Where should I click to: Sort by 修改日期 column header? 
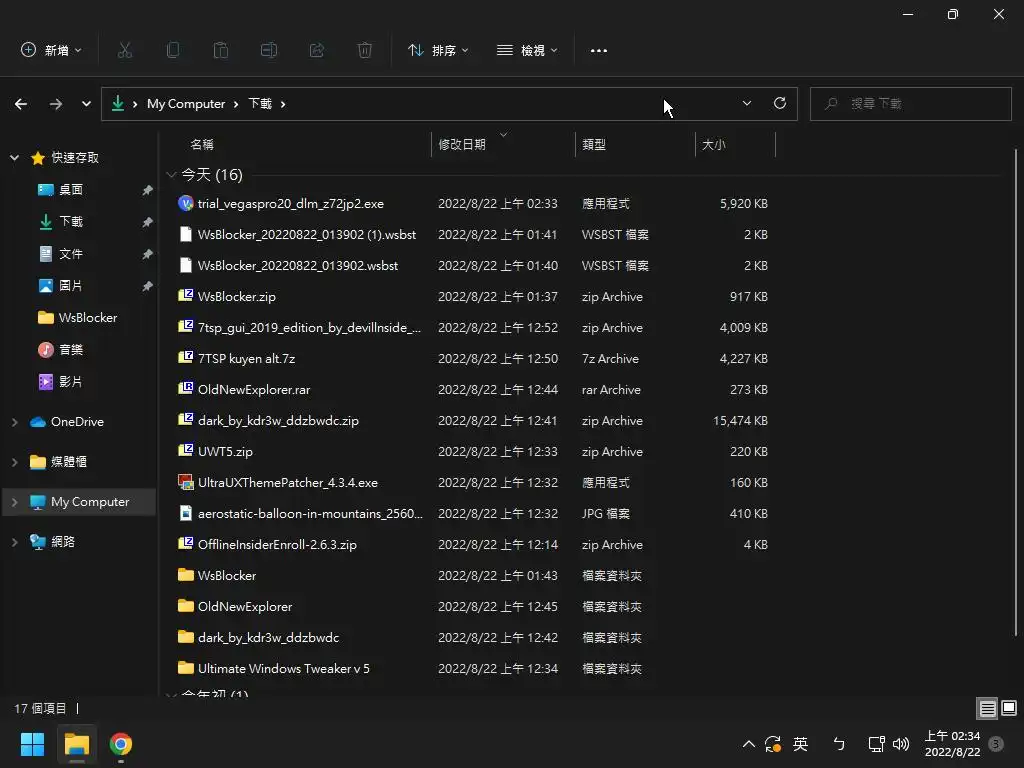[x=462, y=144]
